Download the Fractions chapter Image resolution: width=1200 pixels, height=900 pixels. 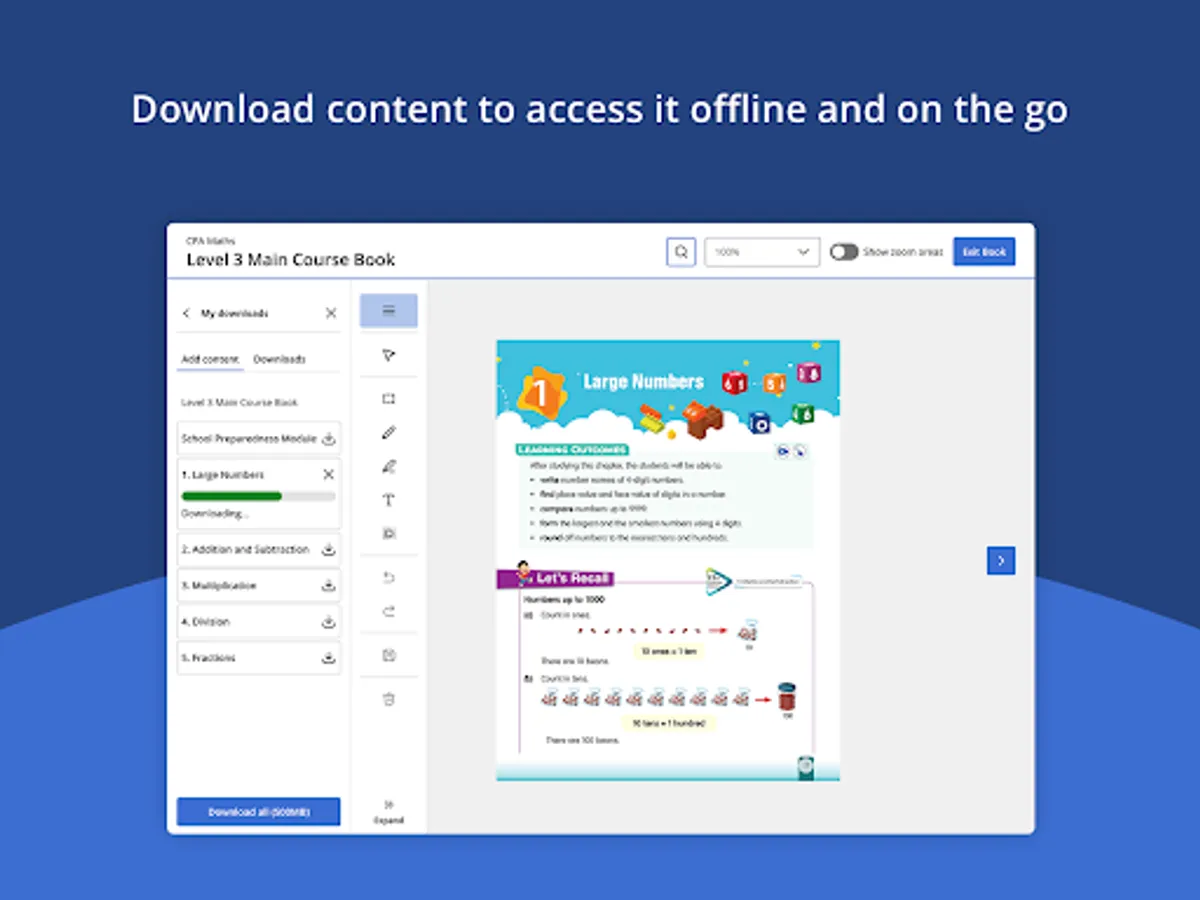tap(329, 658)
